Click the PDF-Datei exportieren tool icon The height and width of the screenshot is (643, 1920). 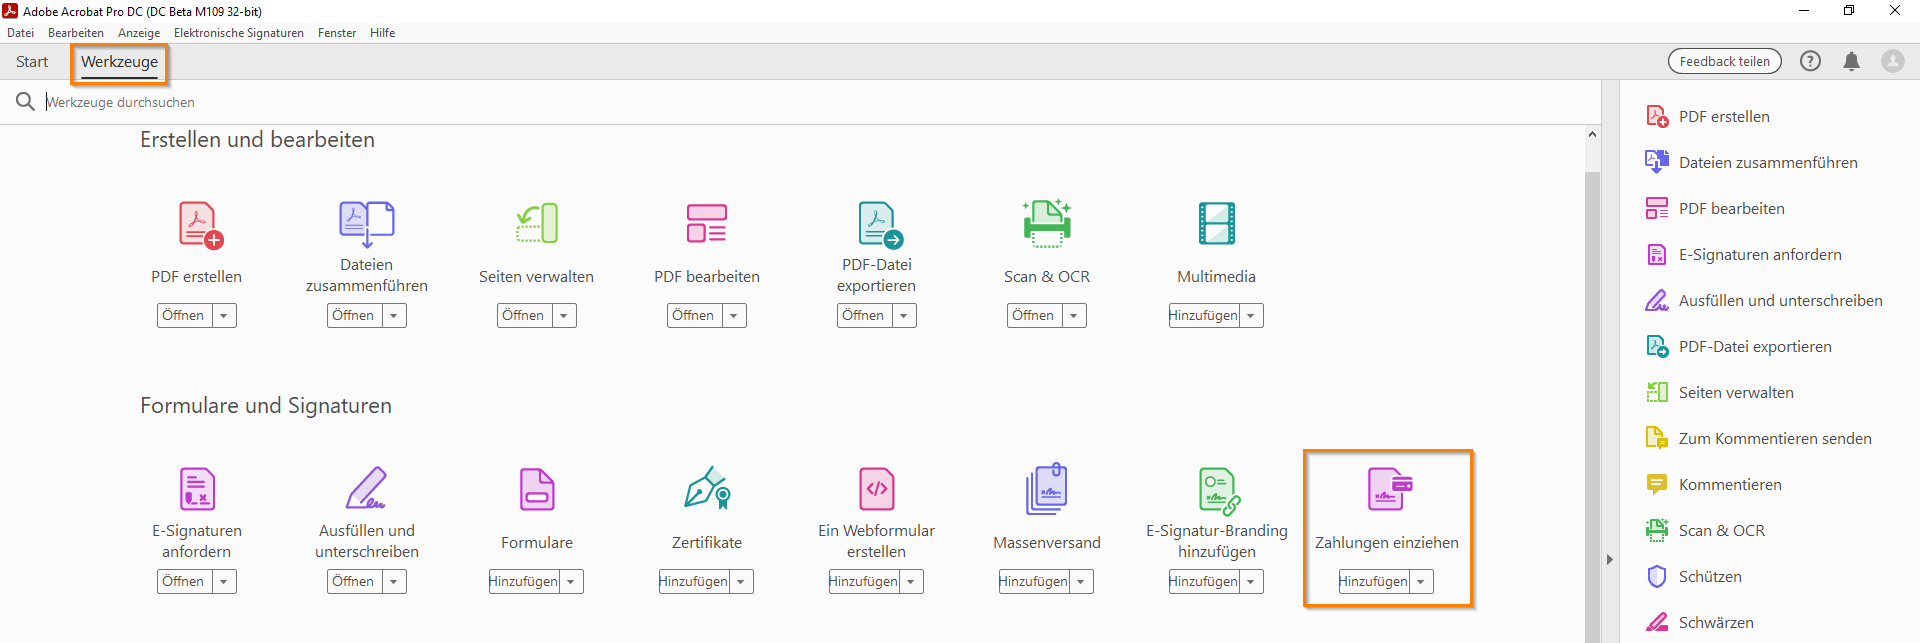point(880,224)
